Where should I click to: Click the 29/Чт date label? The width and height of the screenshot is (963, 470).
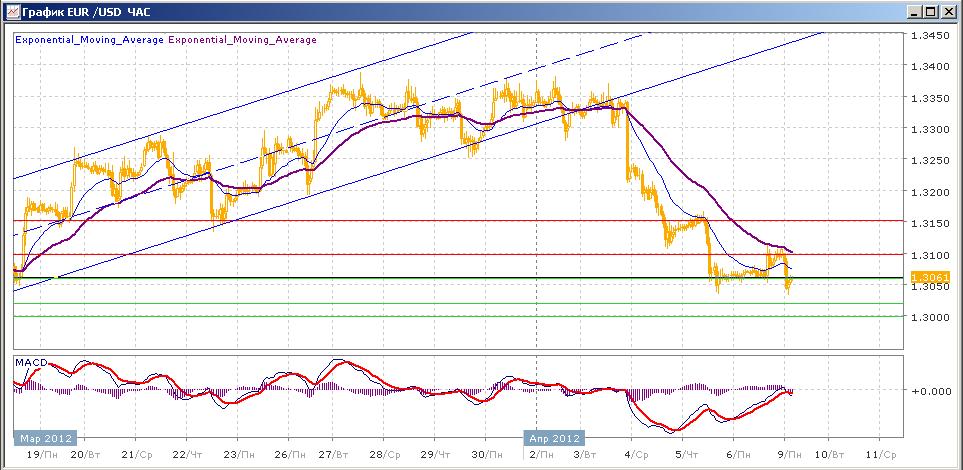tap(435, 455)
